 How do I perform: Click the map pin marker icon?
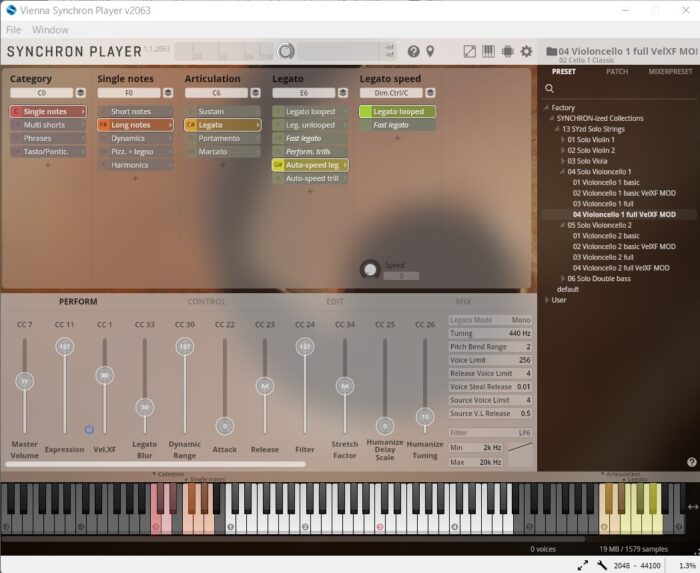click(430, 51)
